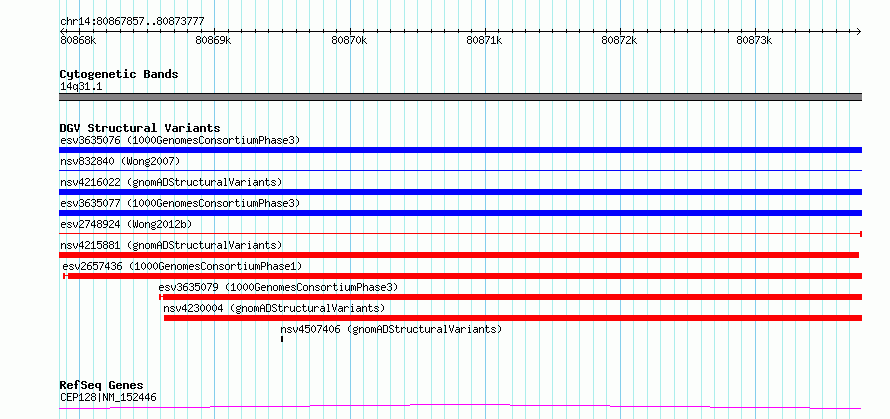This screenshot has height=419, width=890.
Task: Click the red bar for nsv4215881
Action: point(459,255)
